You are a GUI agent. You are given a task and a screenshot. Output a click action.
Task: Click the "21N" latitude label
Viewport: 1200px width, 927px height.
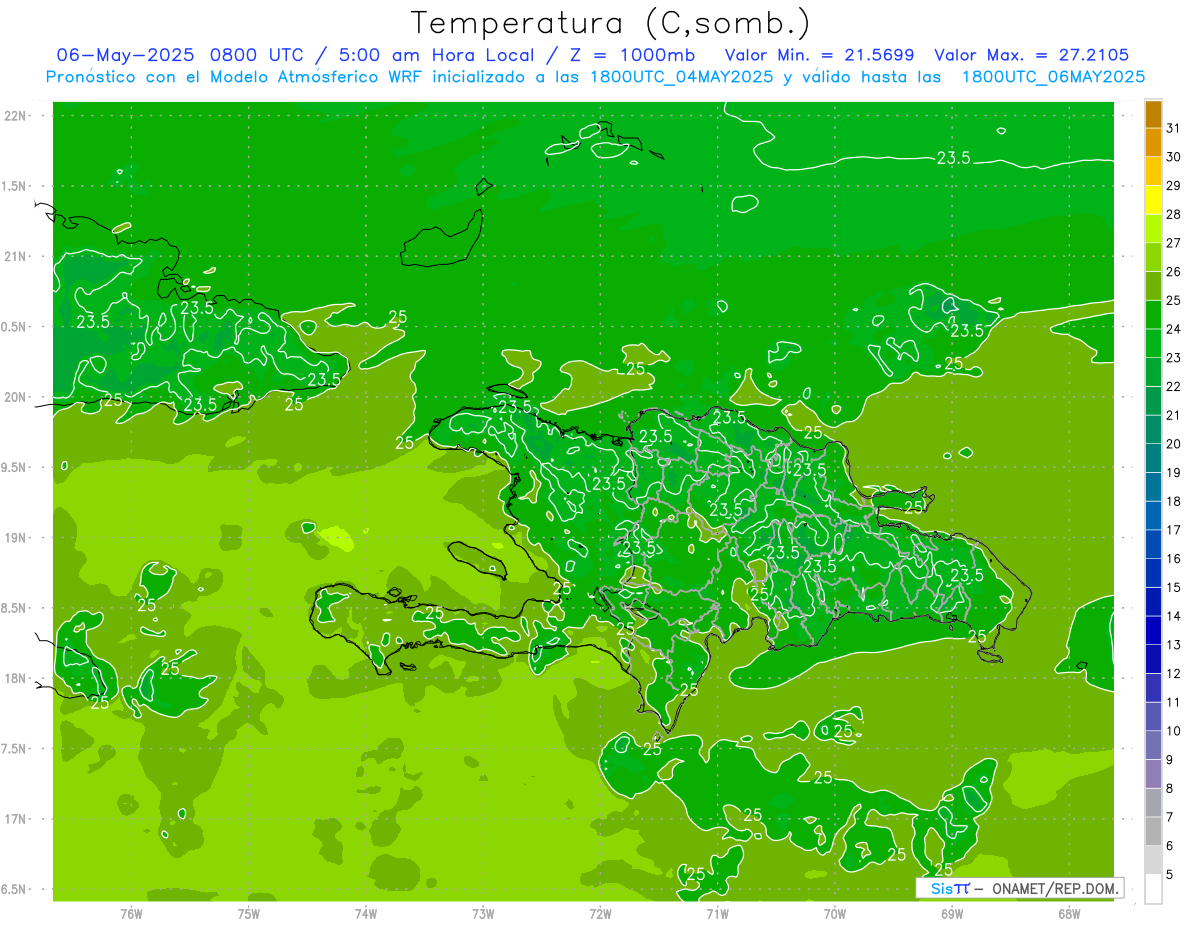(16, 257)
